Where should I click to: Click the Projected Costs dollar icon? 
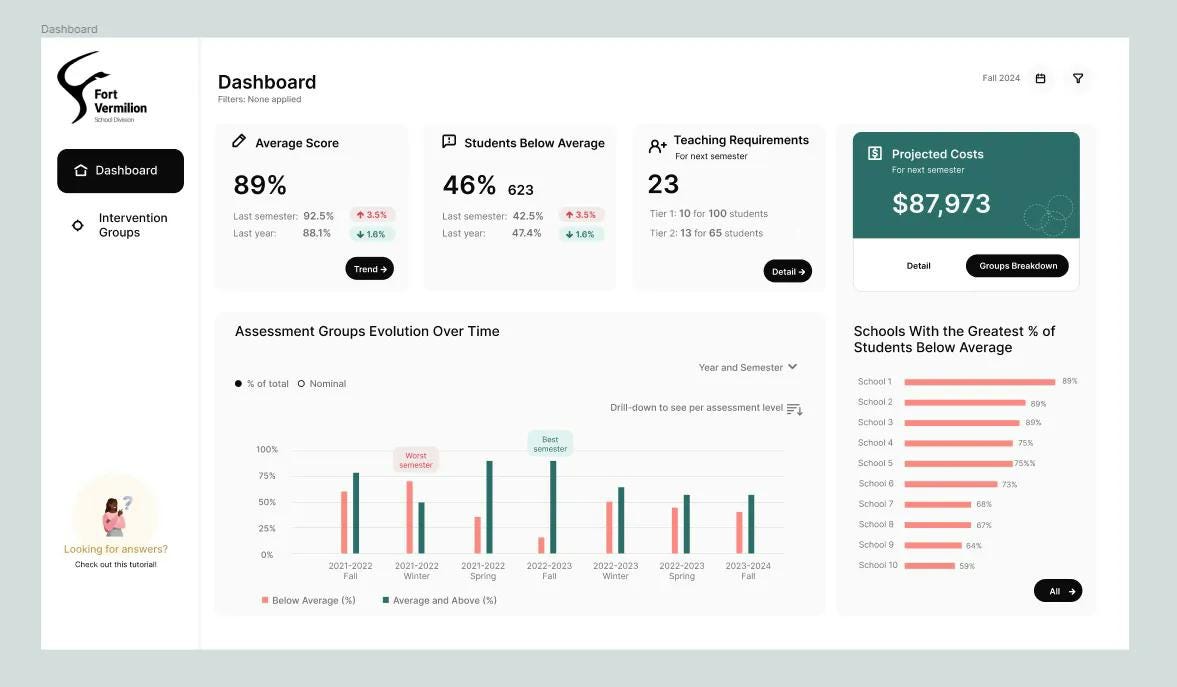click(x=874, y=154)
